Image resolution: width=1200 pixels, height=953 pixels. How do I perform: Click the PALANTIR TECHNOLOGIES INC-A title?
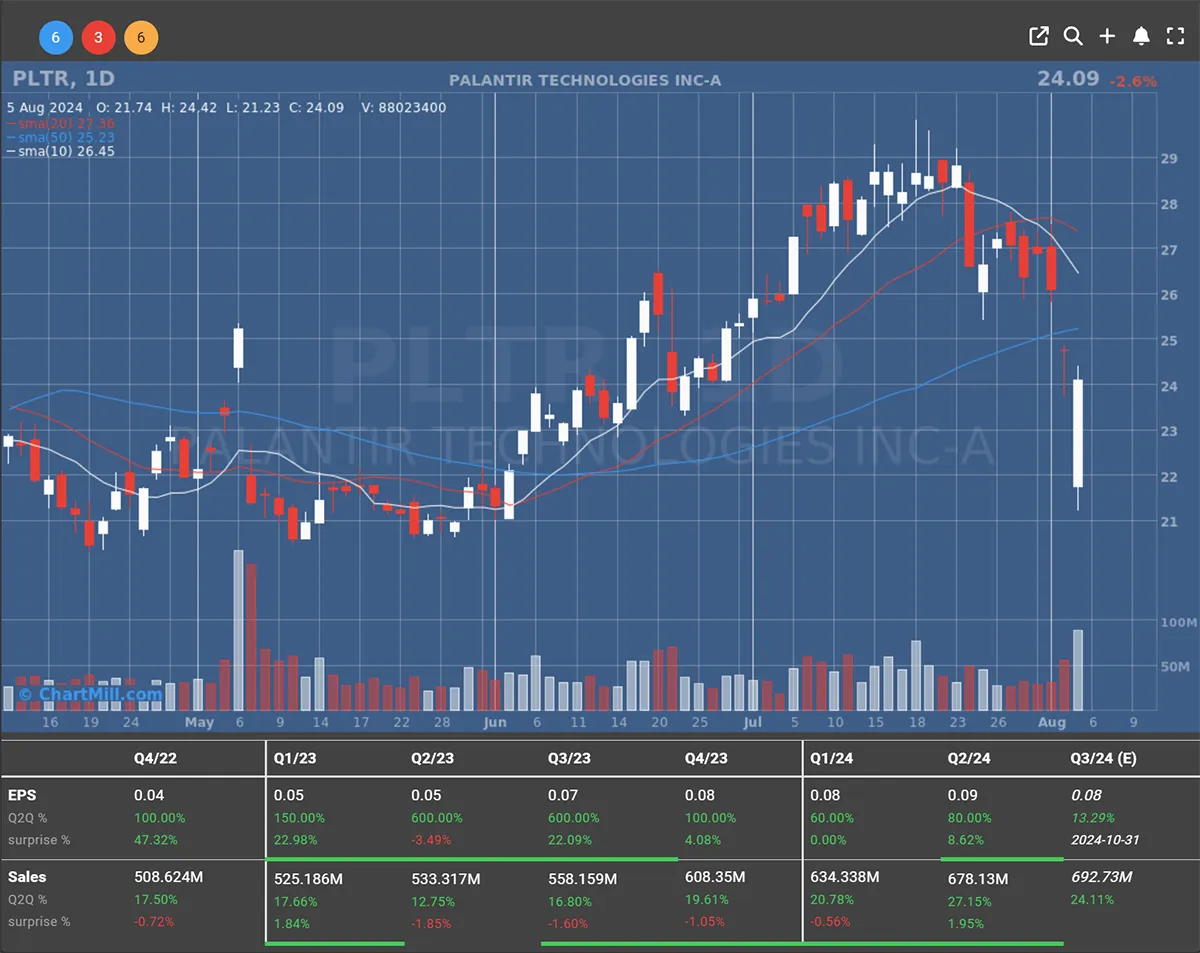[x=585, y=80]
